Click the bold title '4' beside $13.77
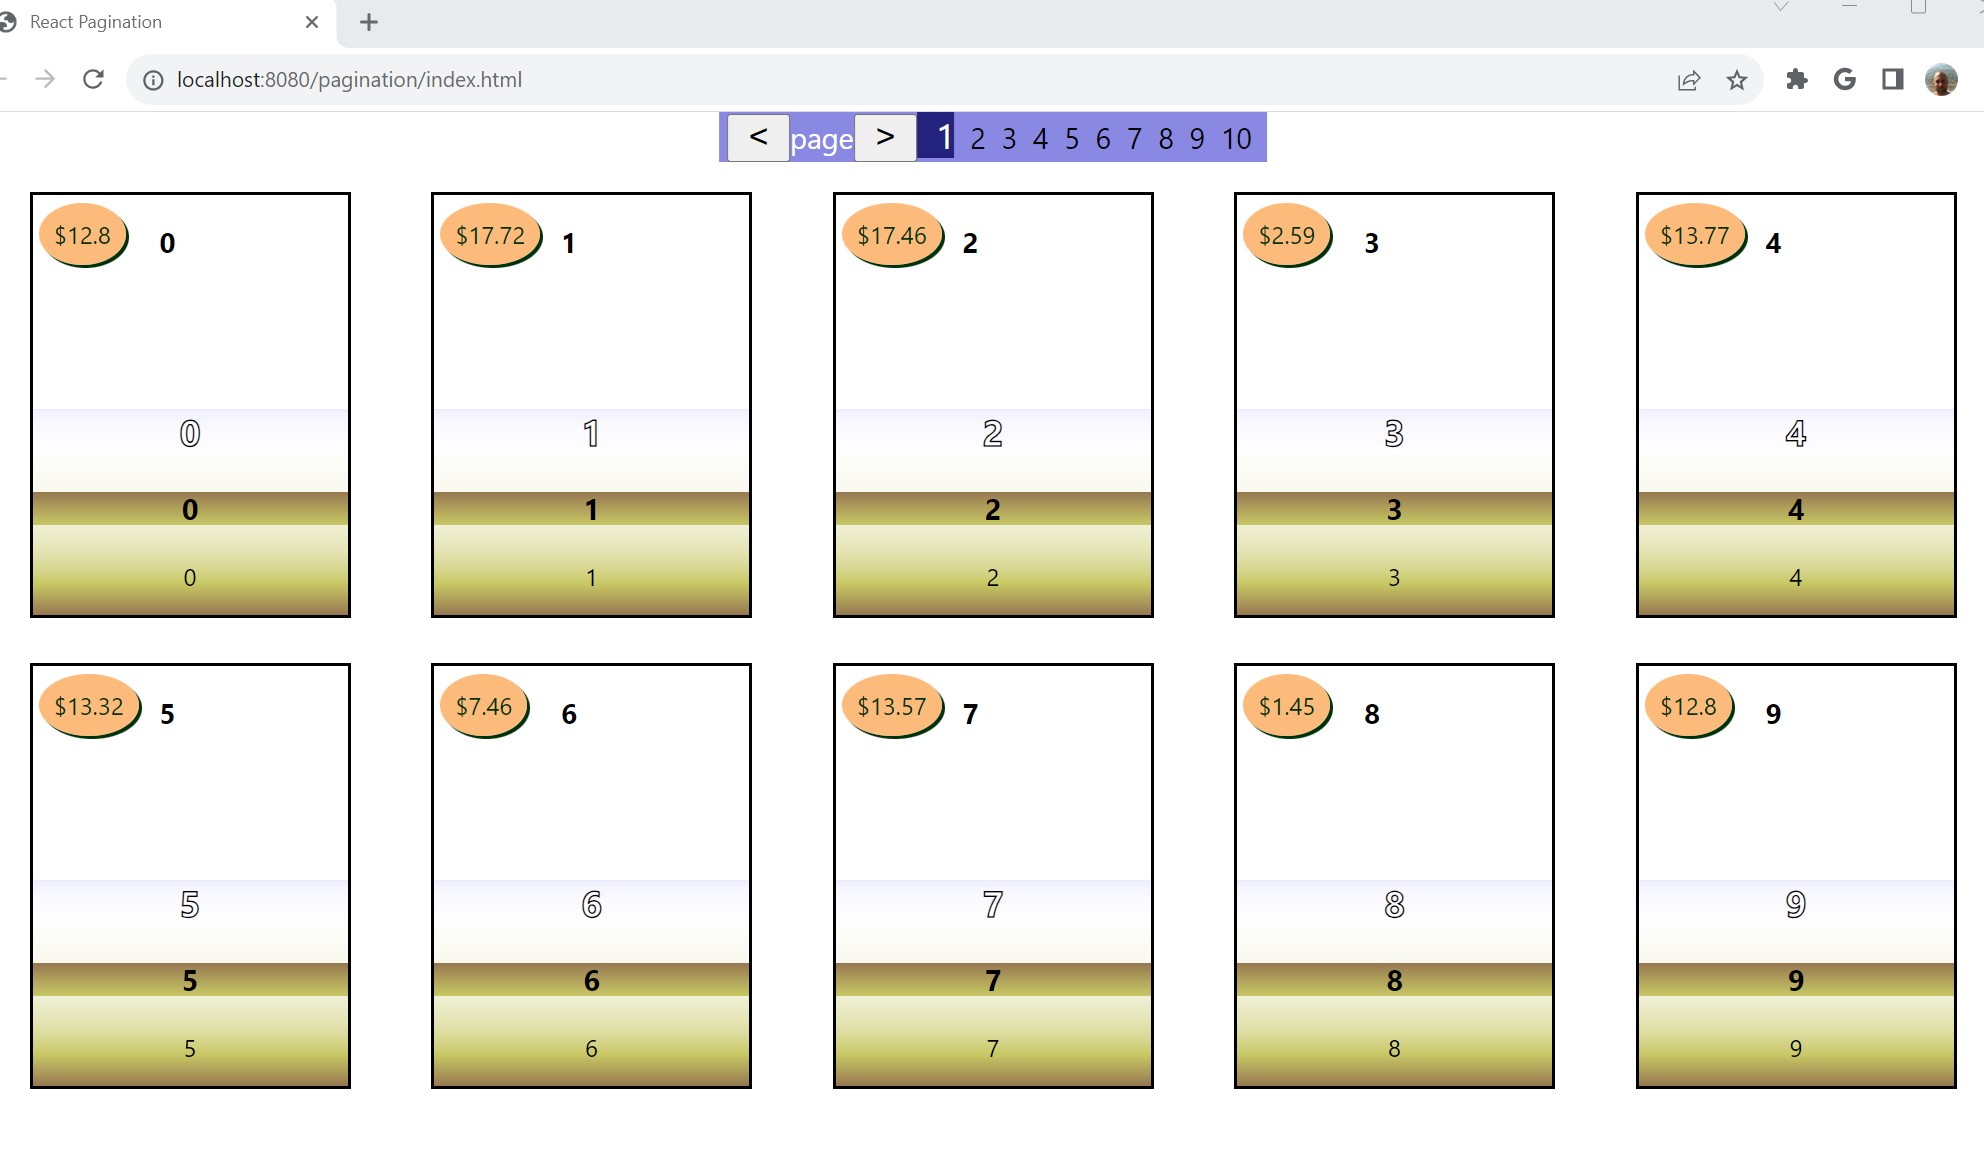The image size is (1984, 1161). (1773, 243)
